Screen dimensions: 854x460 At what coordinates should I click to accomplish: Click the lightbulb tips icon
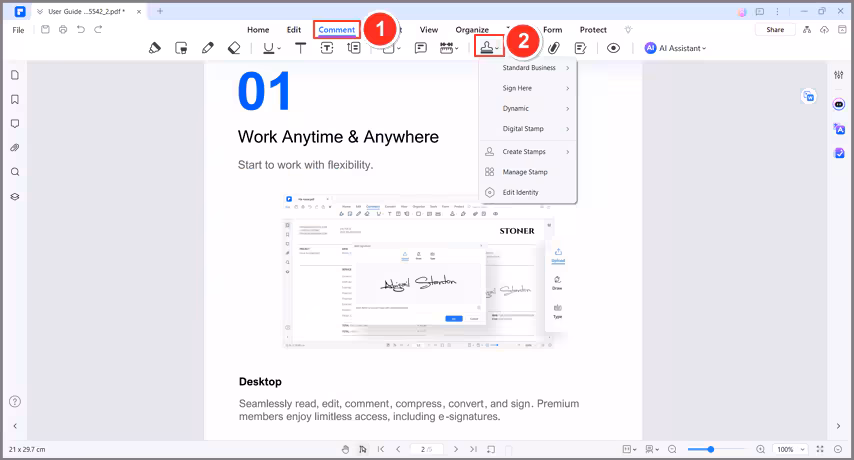click(629, 29)
